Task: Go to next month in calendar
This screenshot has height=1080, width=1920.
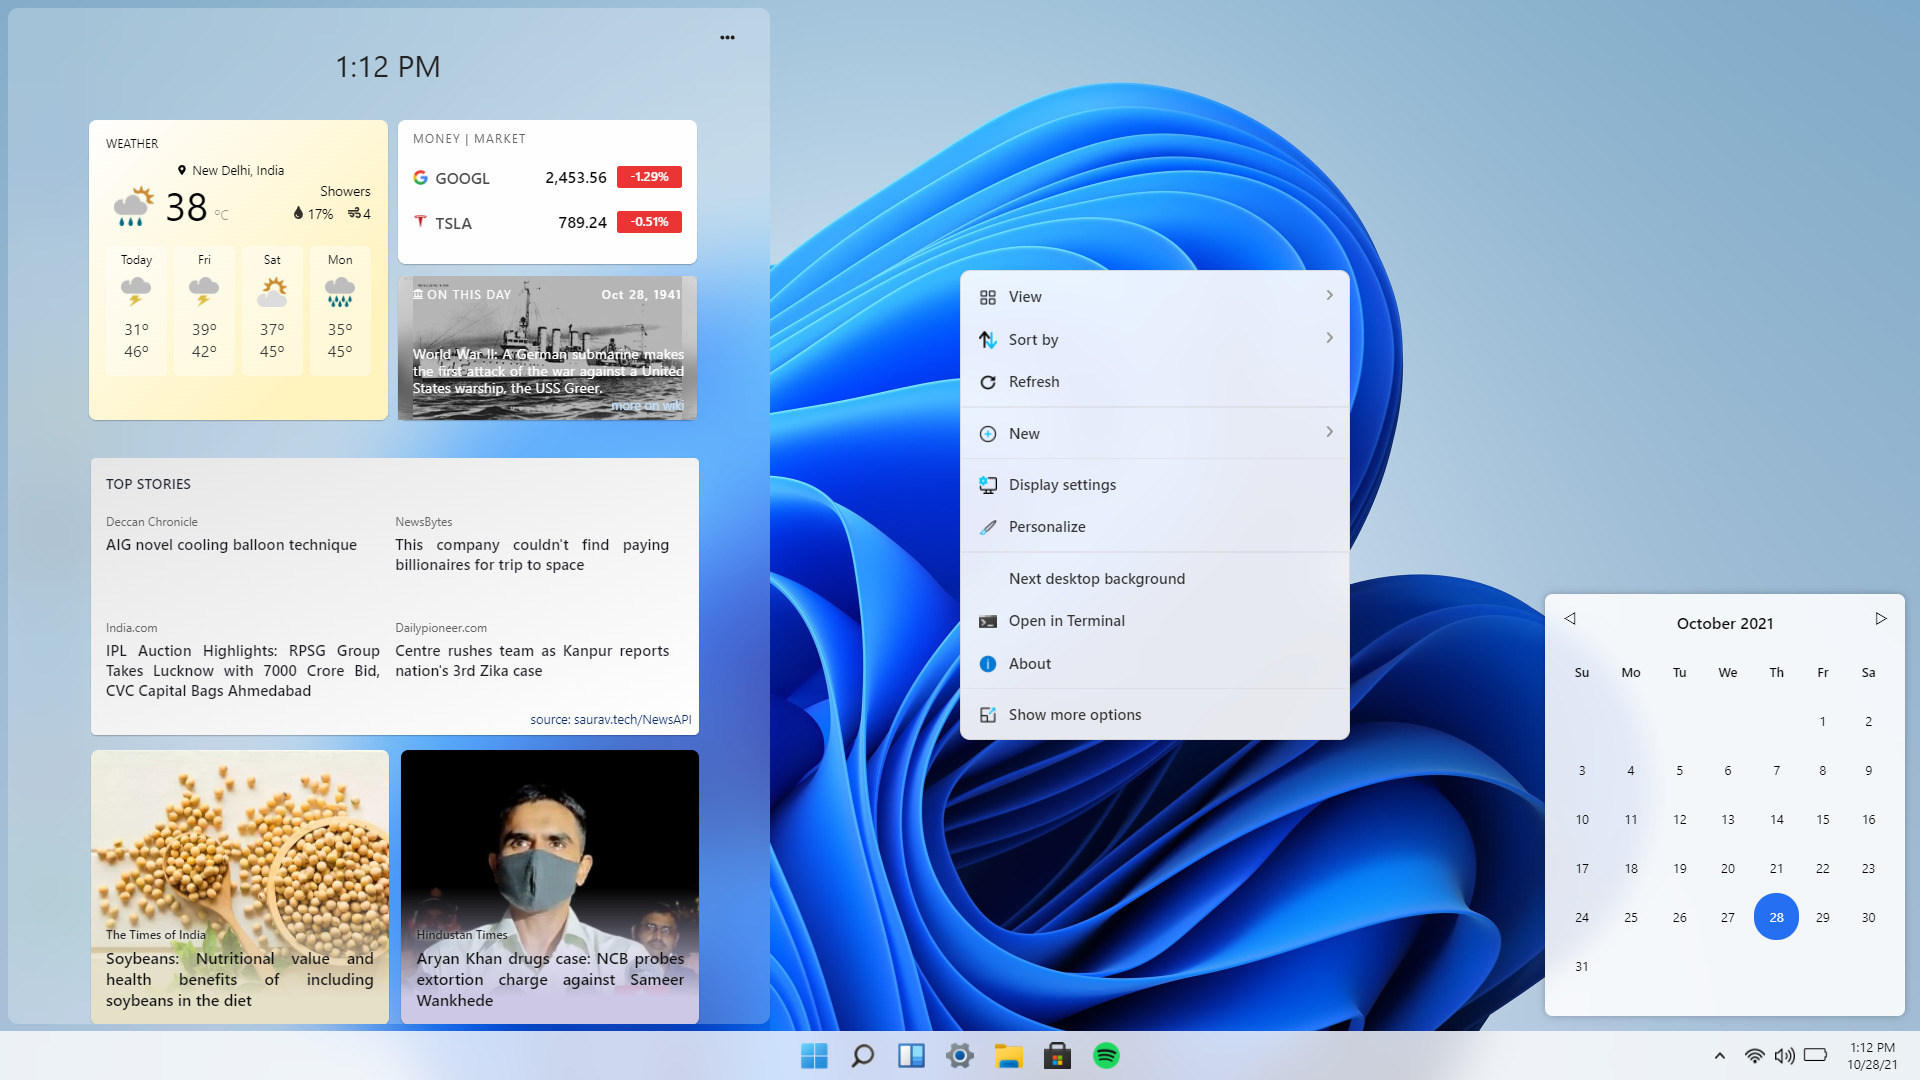Action: [1880, 619]
